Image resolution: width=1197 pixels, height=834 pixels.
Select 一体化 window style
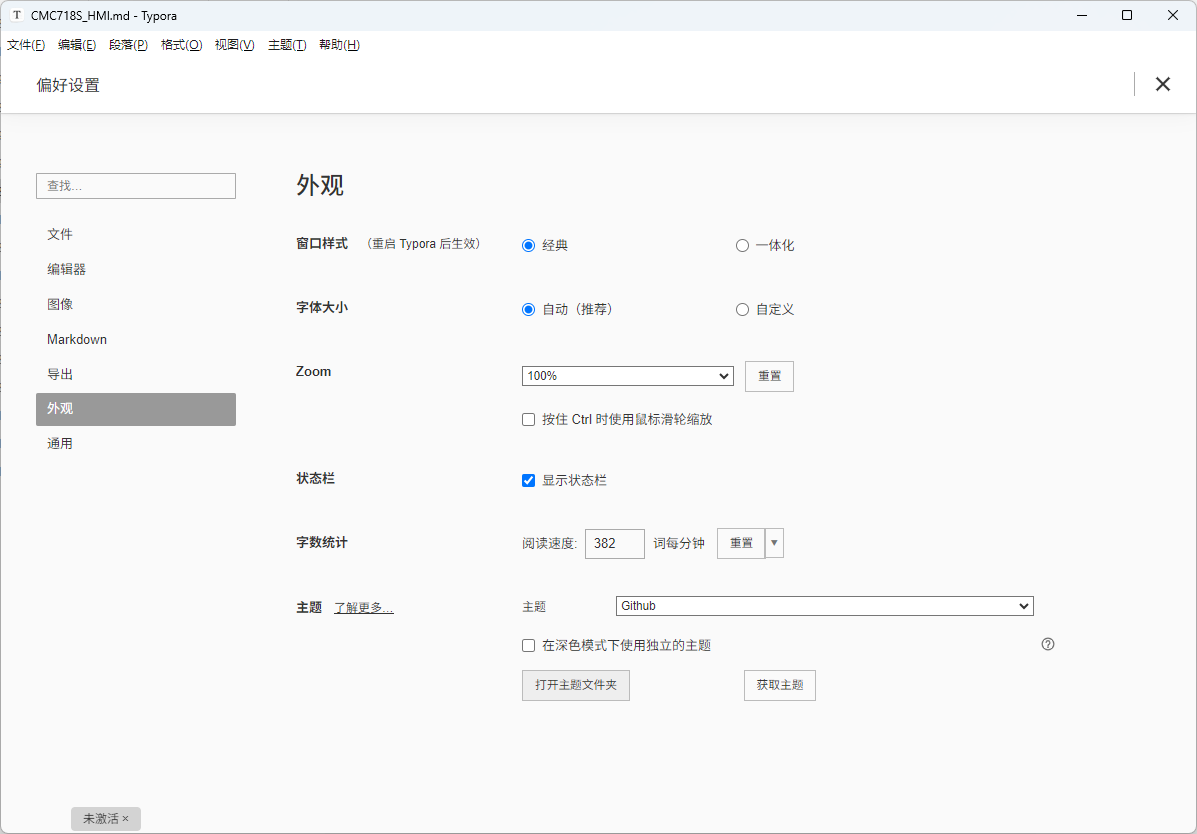coord(742,245)
